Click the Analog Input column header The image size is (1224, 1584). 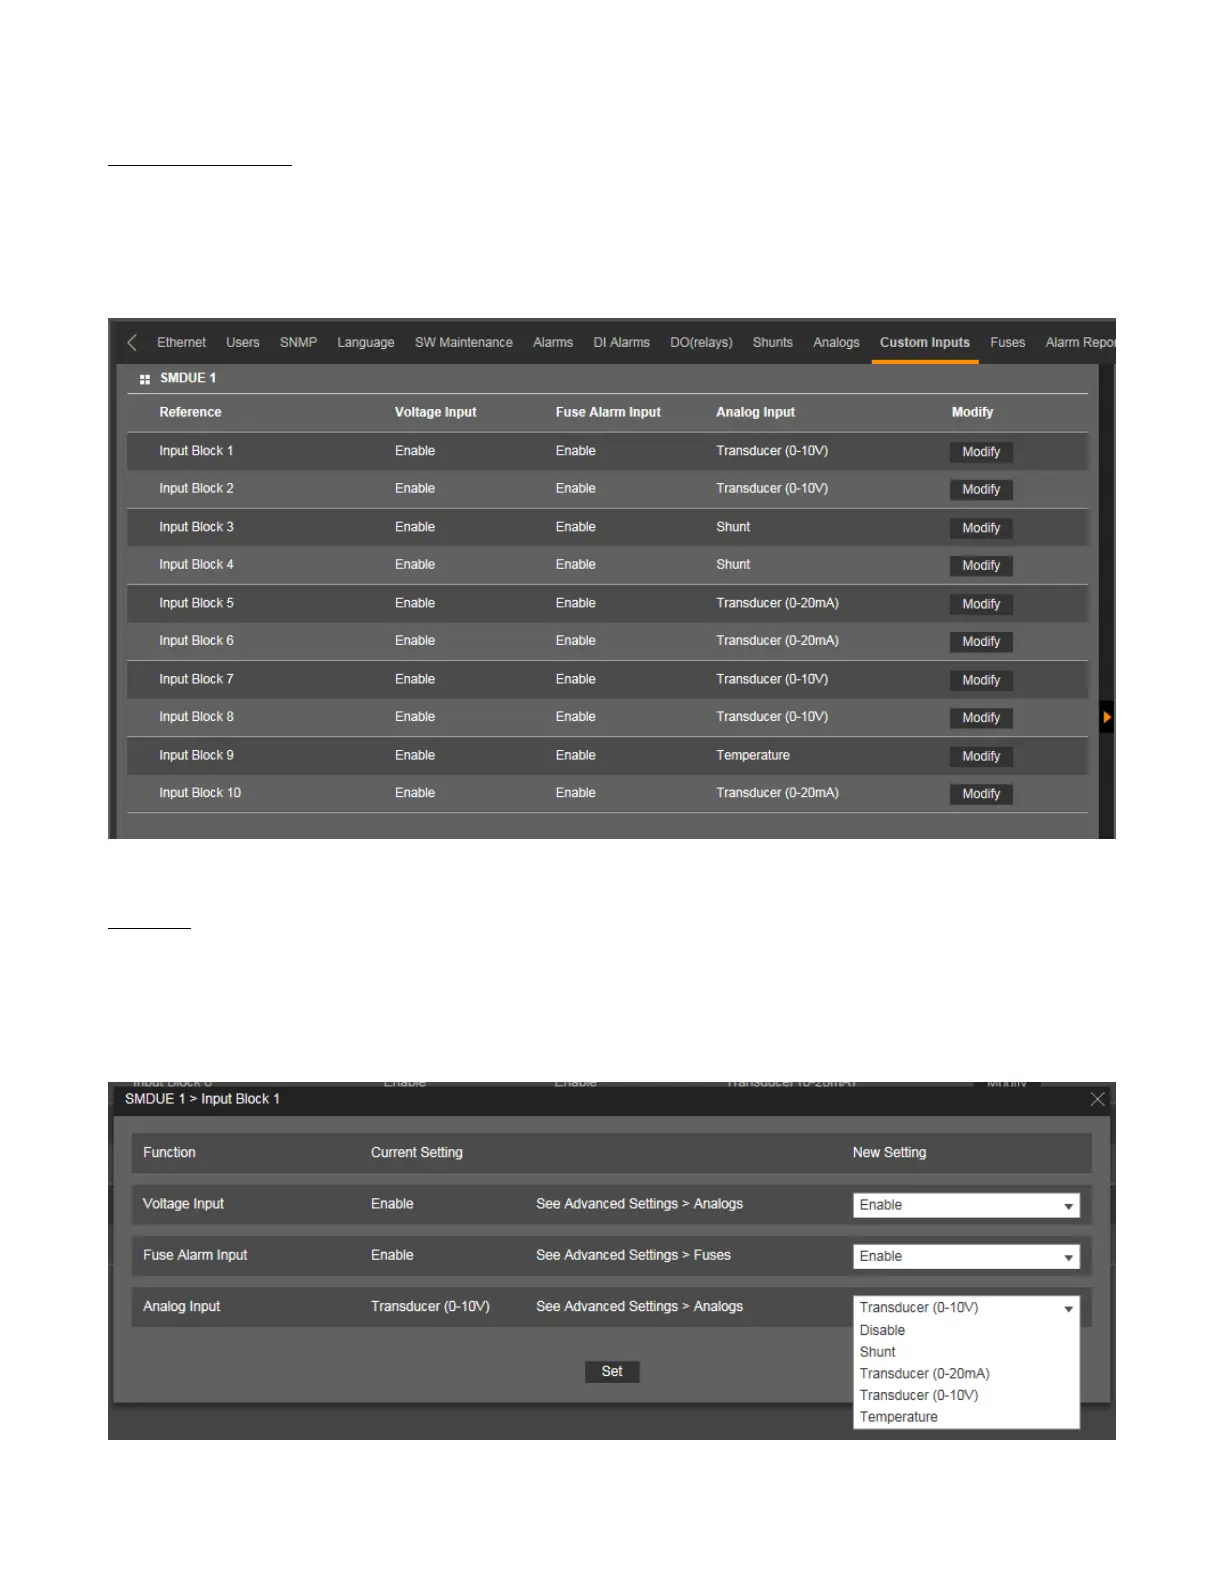click(x=755, y=412)
